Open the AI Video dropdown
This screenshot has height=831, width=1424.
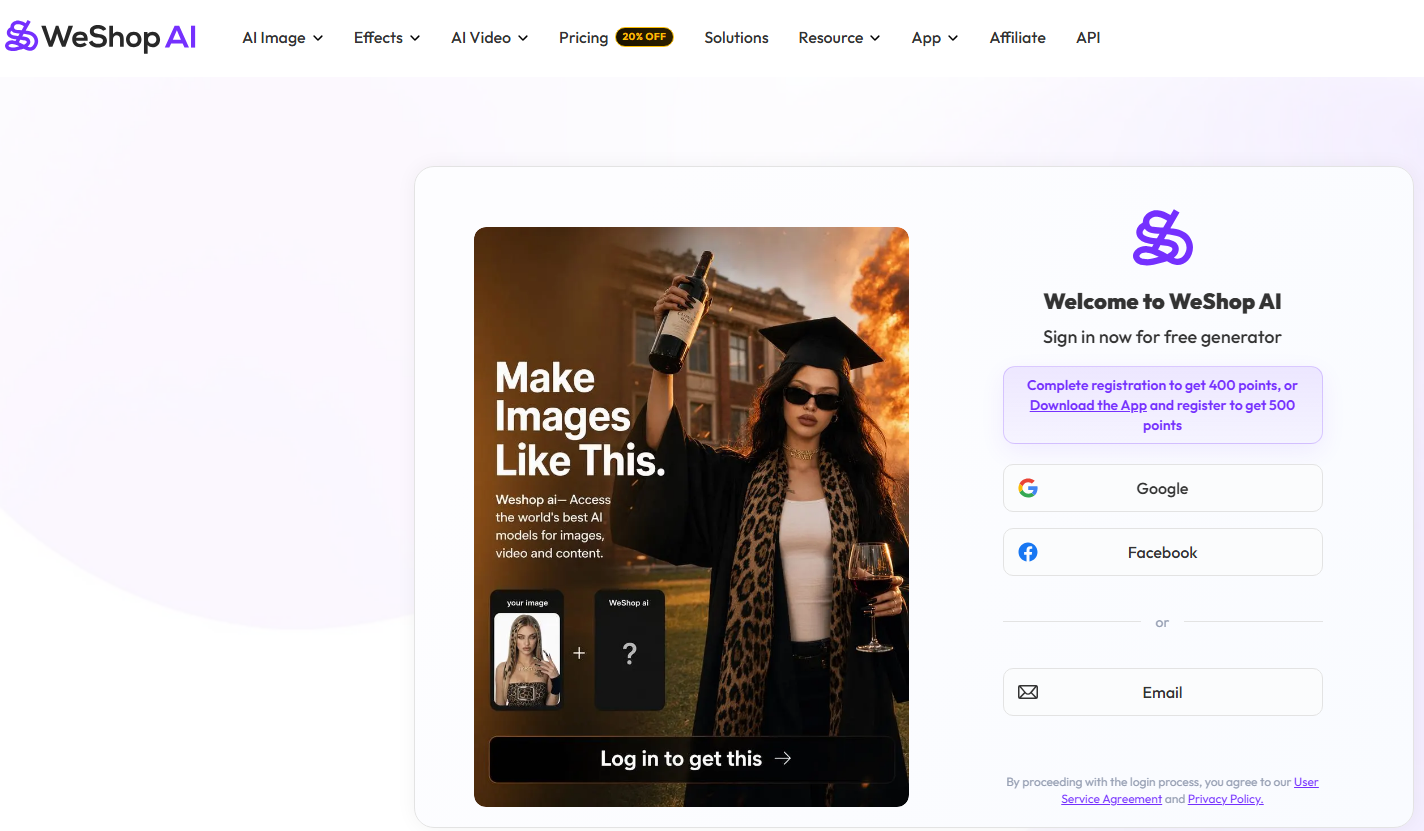point(490,38)
